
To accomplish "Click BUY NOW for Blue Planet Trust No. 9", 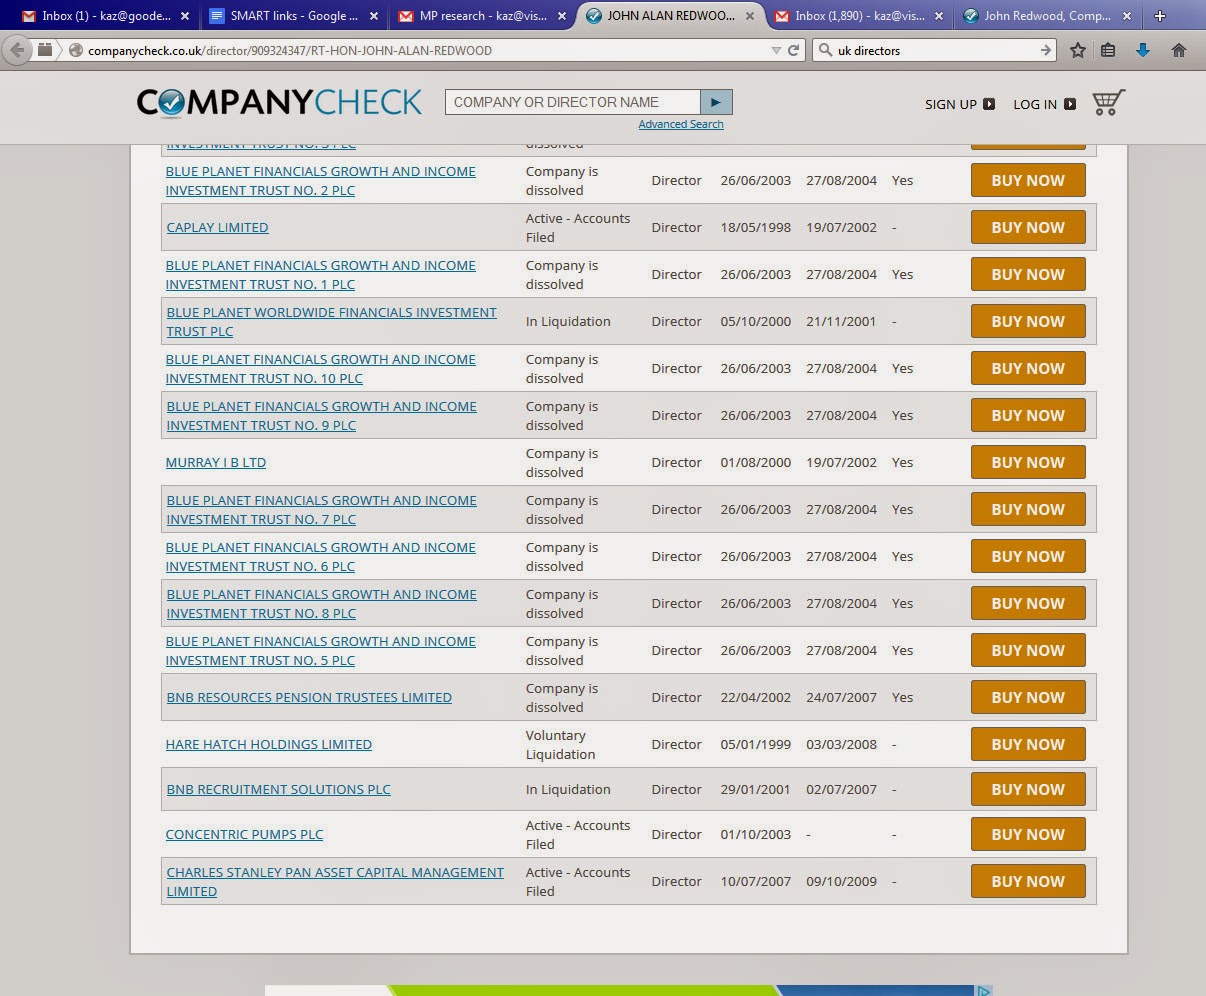I will pos(1028,415).
